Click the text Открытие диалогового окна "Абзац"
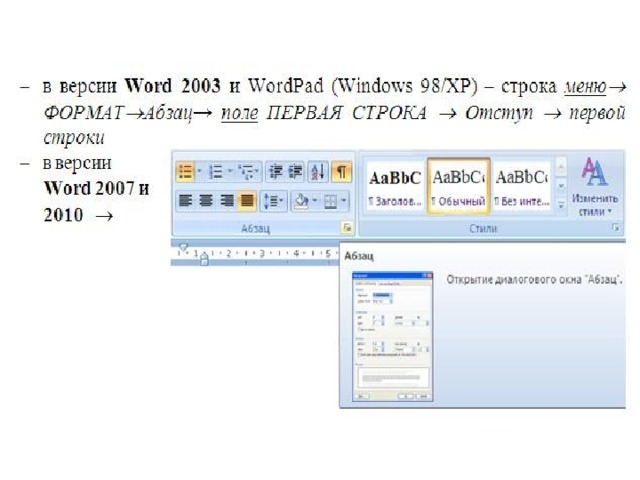The image size is (640, 480). (534, 280)
